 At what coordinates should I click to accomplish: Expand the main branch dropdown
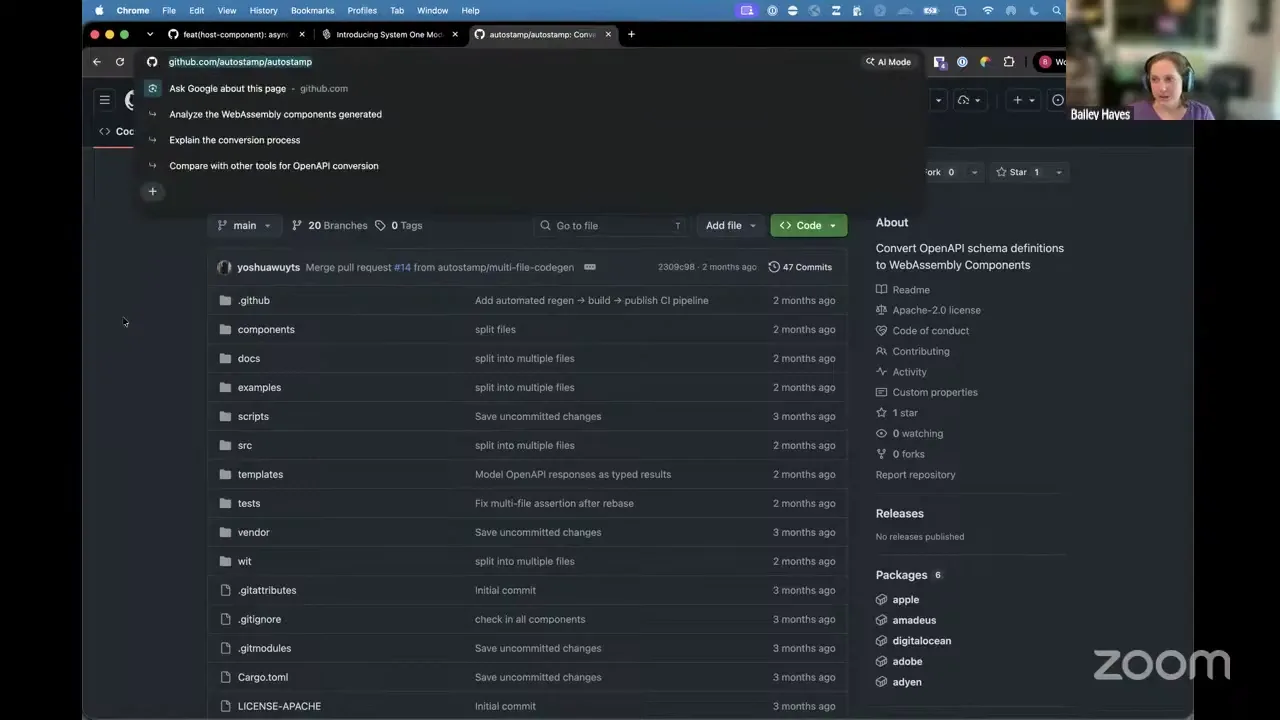tap(244, 226)
